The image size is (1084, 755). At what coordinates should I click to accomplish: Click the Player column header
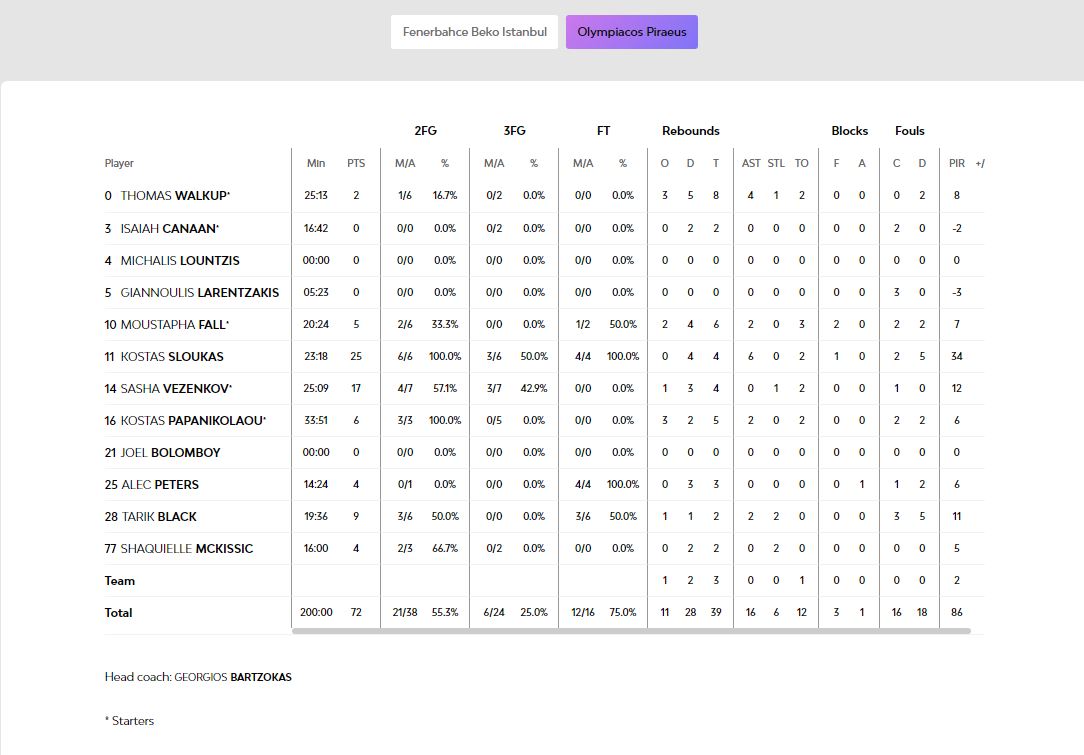tap(119, 163)
